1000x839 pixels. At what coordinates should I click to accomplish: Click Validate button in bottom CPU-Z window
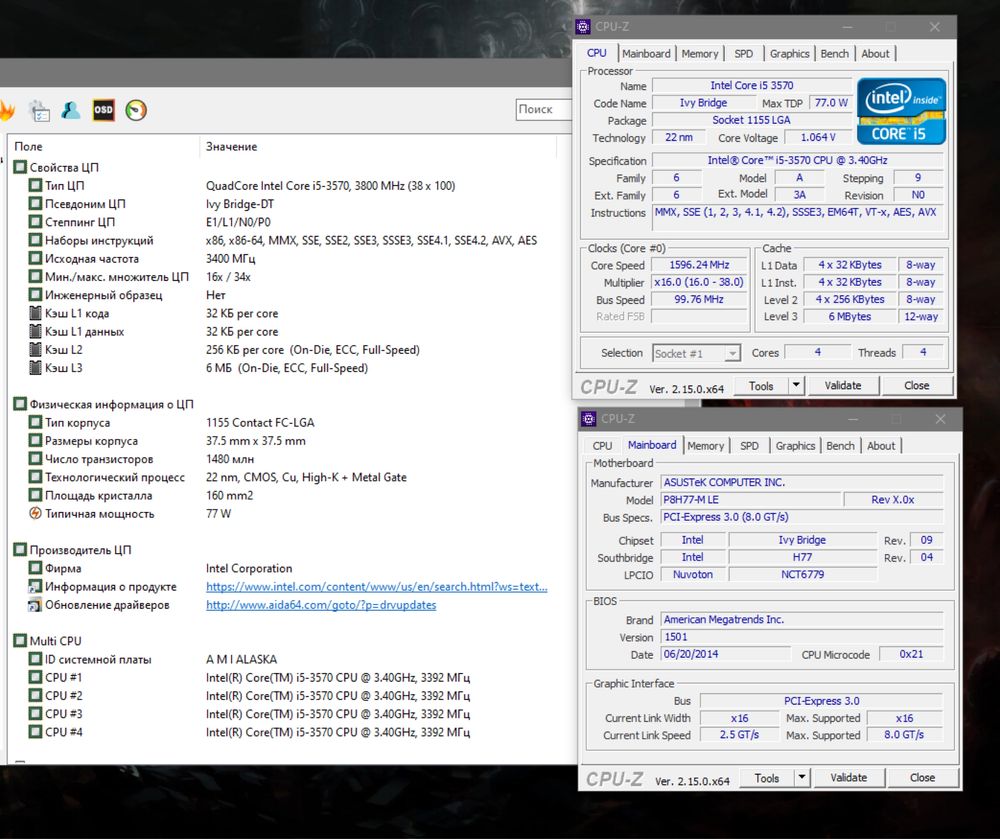click(x=849, y=777)
